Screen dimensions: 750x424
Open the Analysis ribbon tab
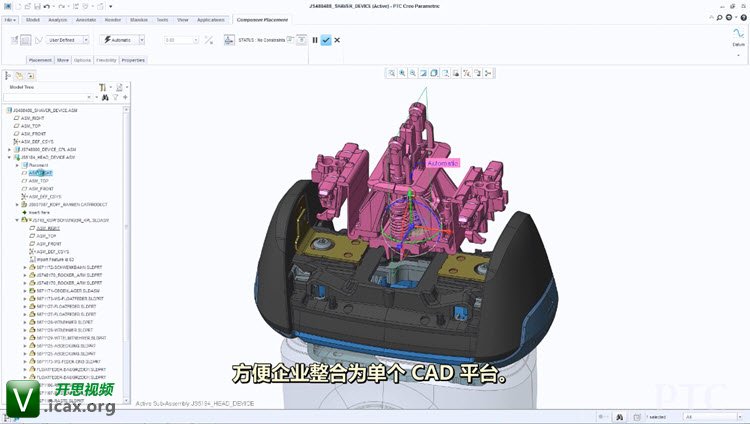click(58, 19)
